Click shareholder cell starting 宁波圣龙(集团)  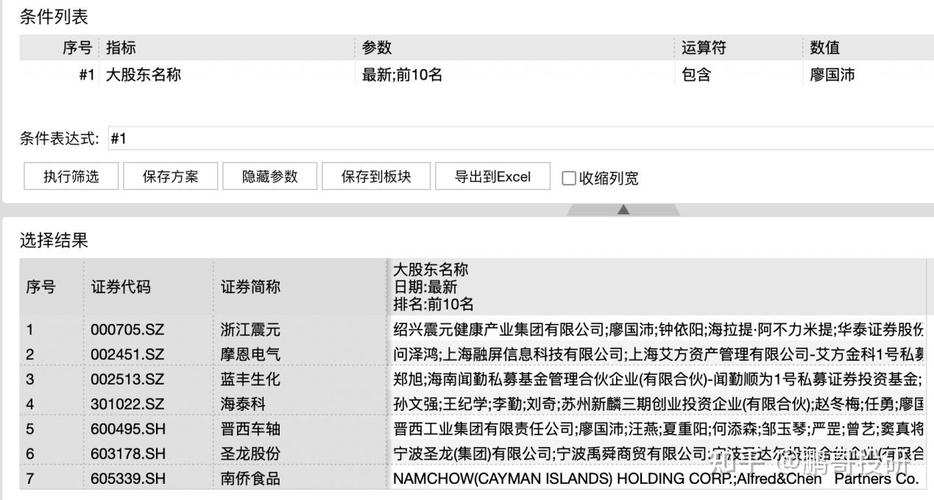tap(658, 454)
